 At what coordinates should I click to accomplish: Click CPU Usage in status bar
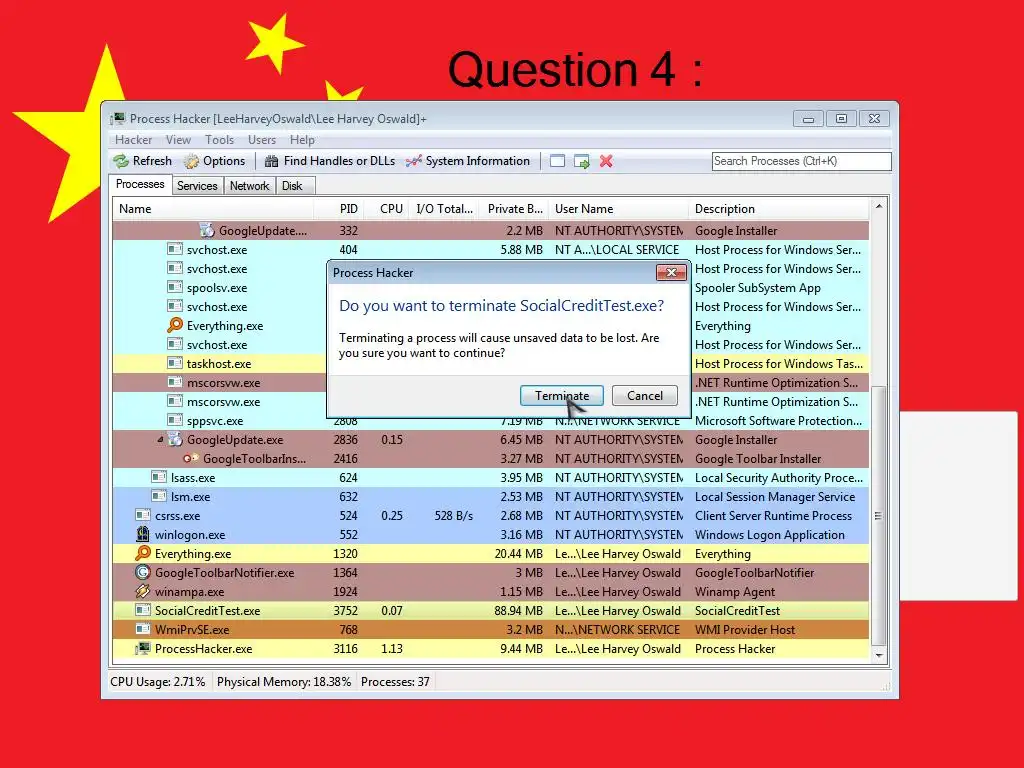pyautogui.click(x=157, y=682)
